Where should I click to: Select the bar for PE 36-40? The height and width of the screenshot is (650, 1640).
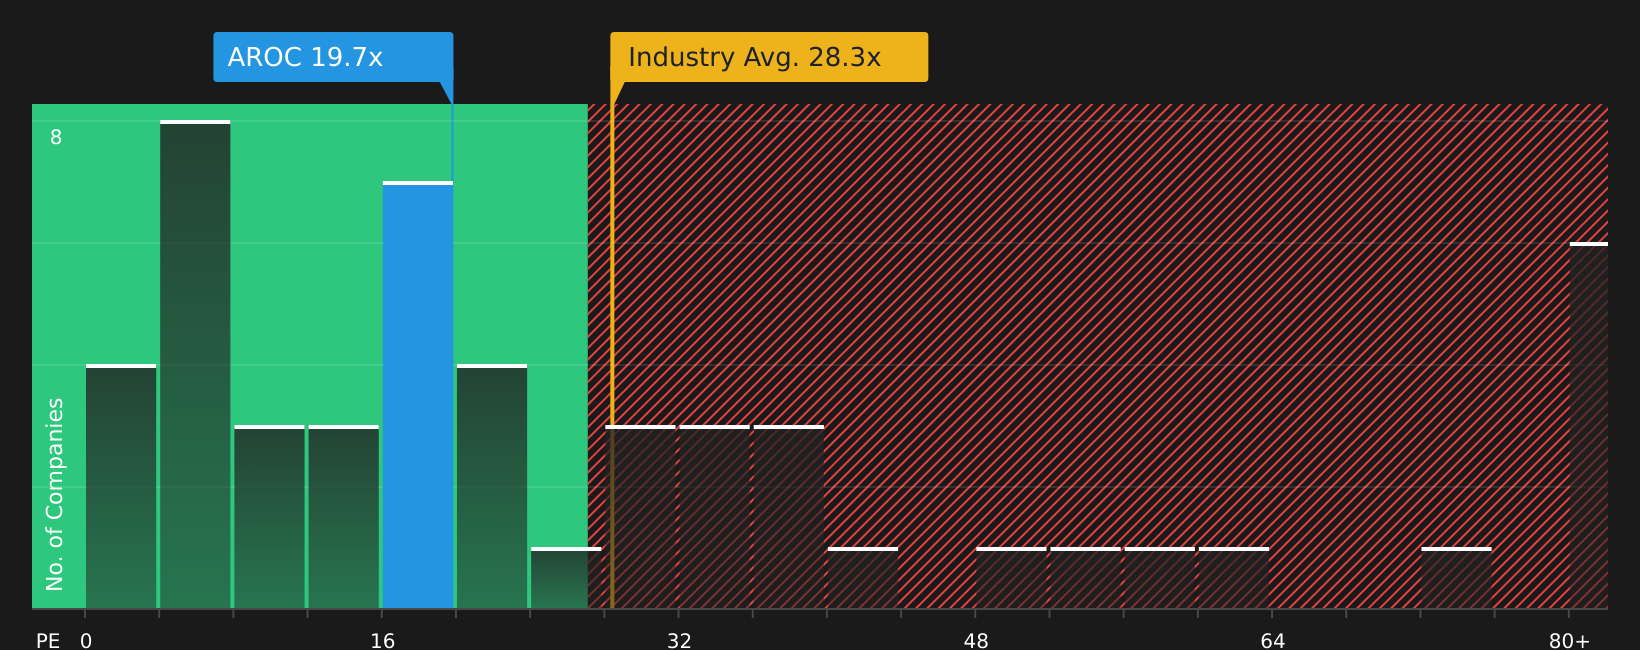[x=789, y=517]
